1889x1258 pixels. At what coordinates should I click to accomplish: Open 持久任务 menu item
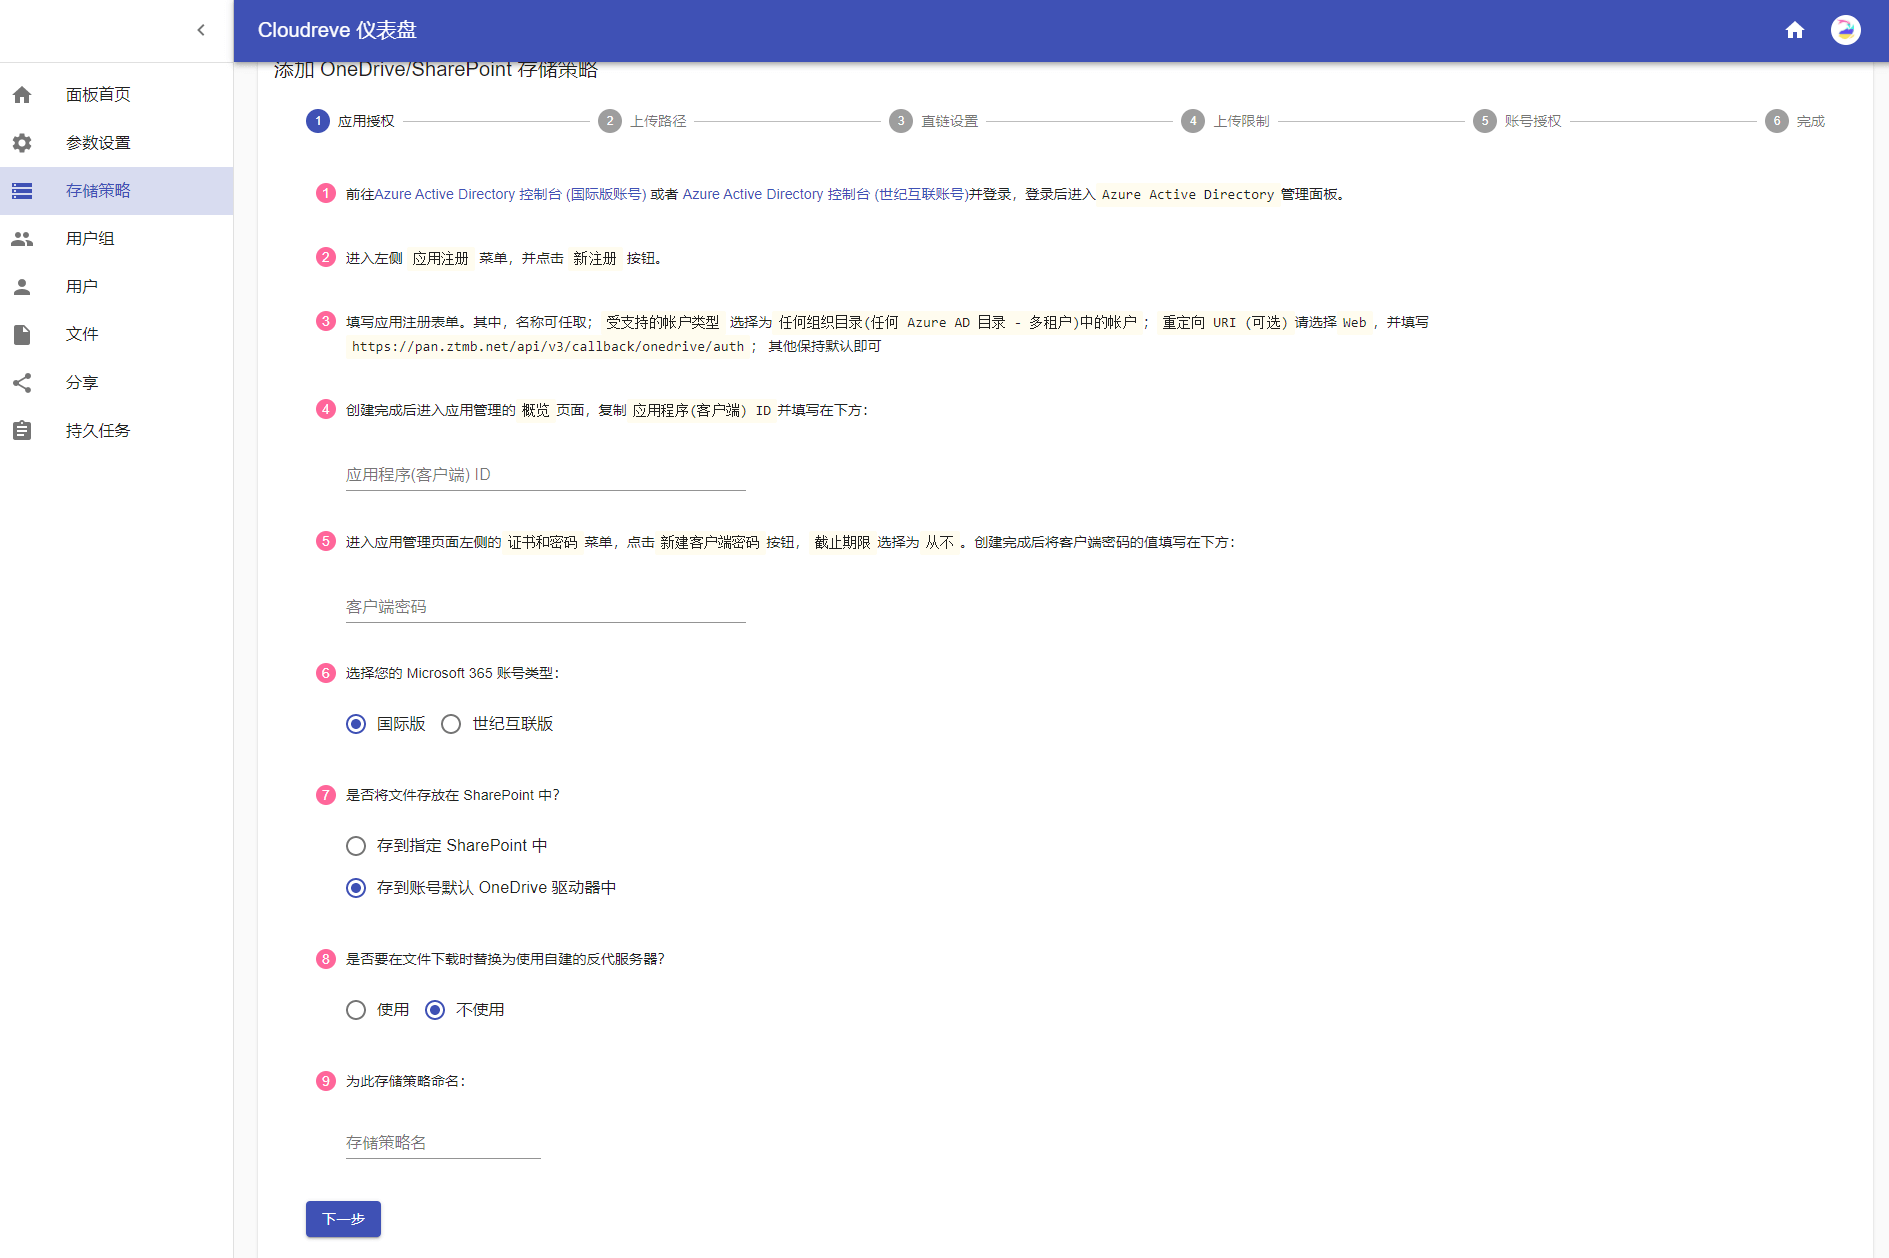tap(117, 431)
